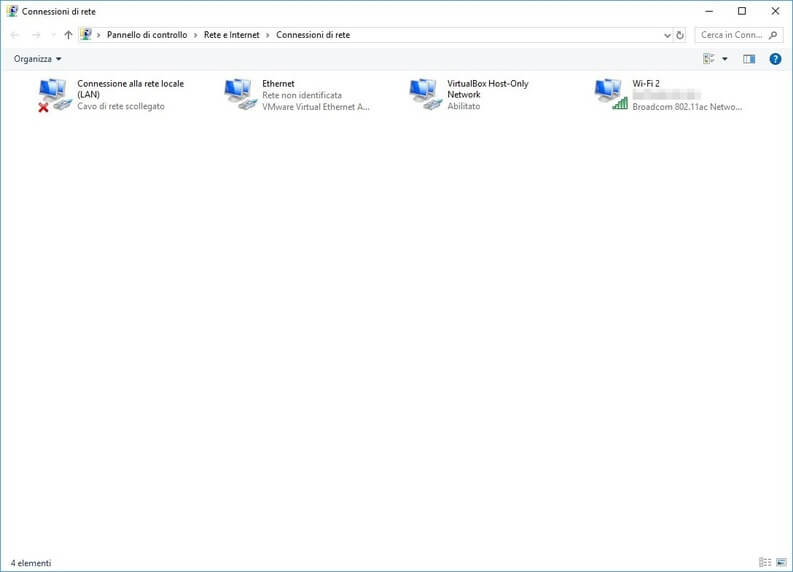Click the Cavo di rete scollegato status
Screen dimensions: 793x572
click(121, 106)
